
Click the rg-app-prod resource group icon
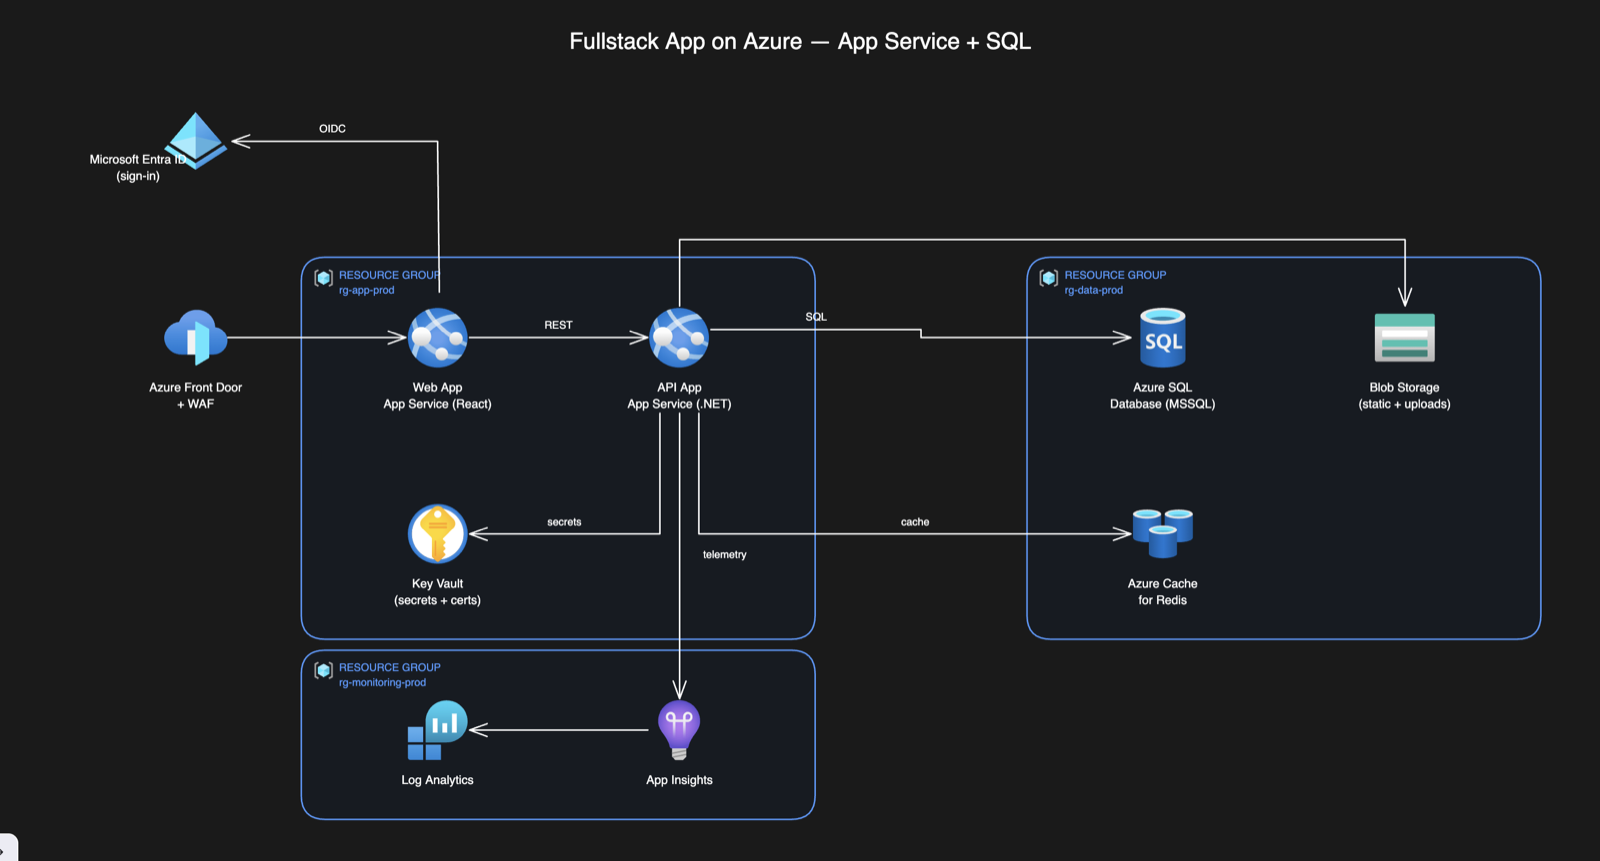tap(323, 278)
